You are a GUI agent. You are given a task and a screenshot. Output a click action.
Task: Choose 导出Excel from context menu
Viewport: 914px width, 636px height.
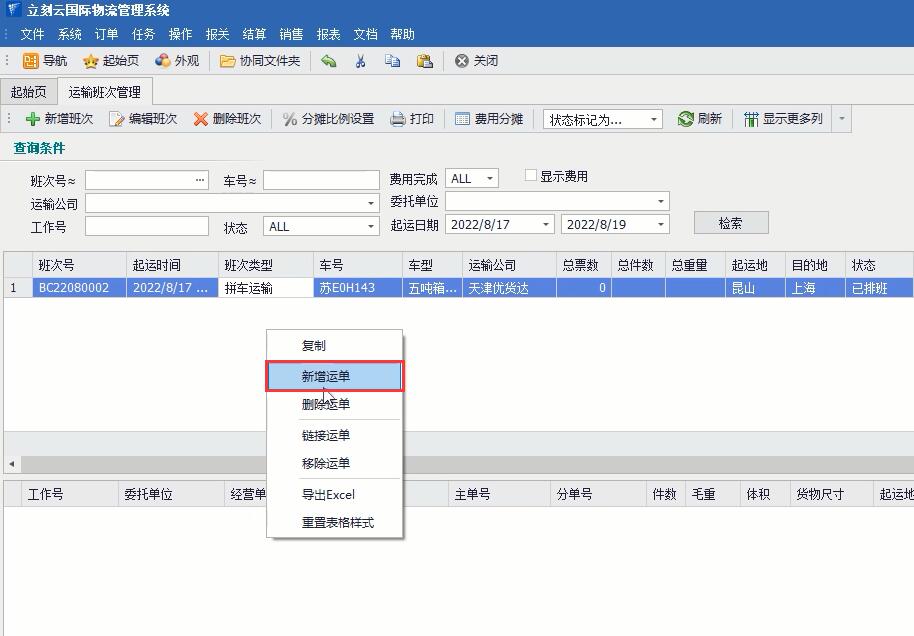point(328,494)
